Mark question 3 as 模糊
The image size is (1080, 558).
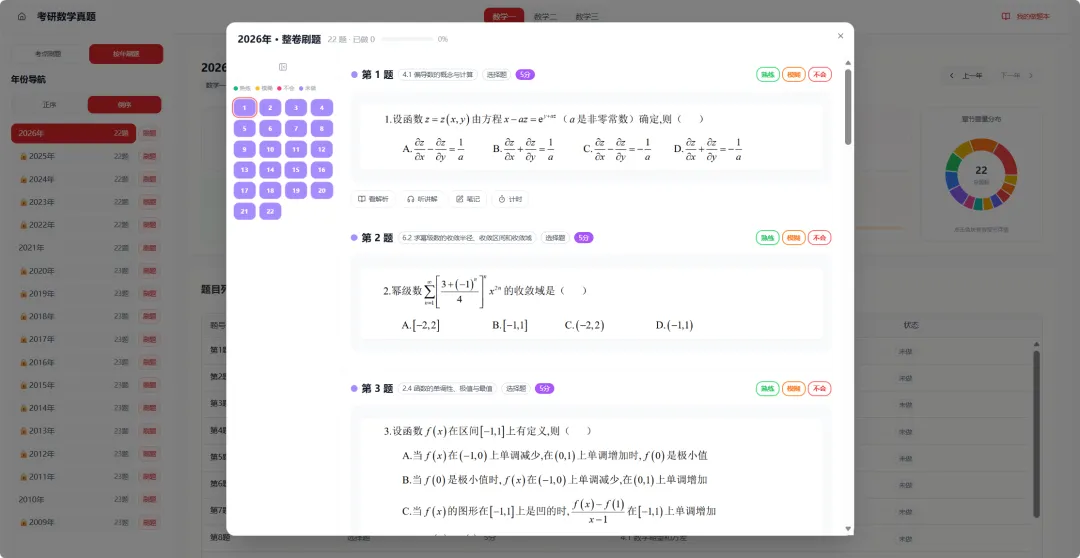click(x=793, y=389)
